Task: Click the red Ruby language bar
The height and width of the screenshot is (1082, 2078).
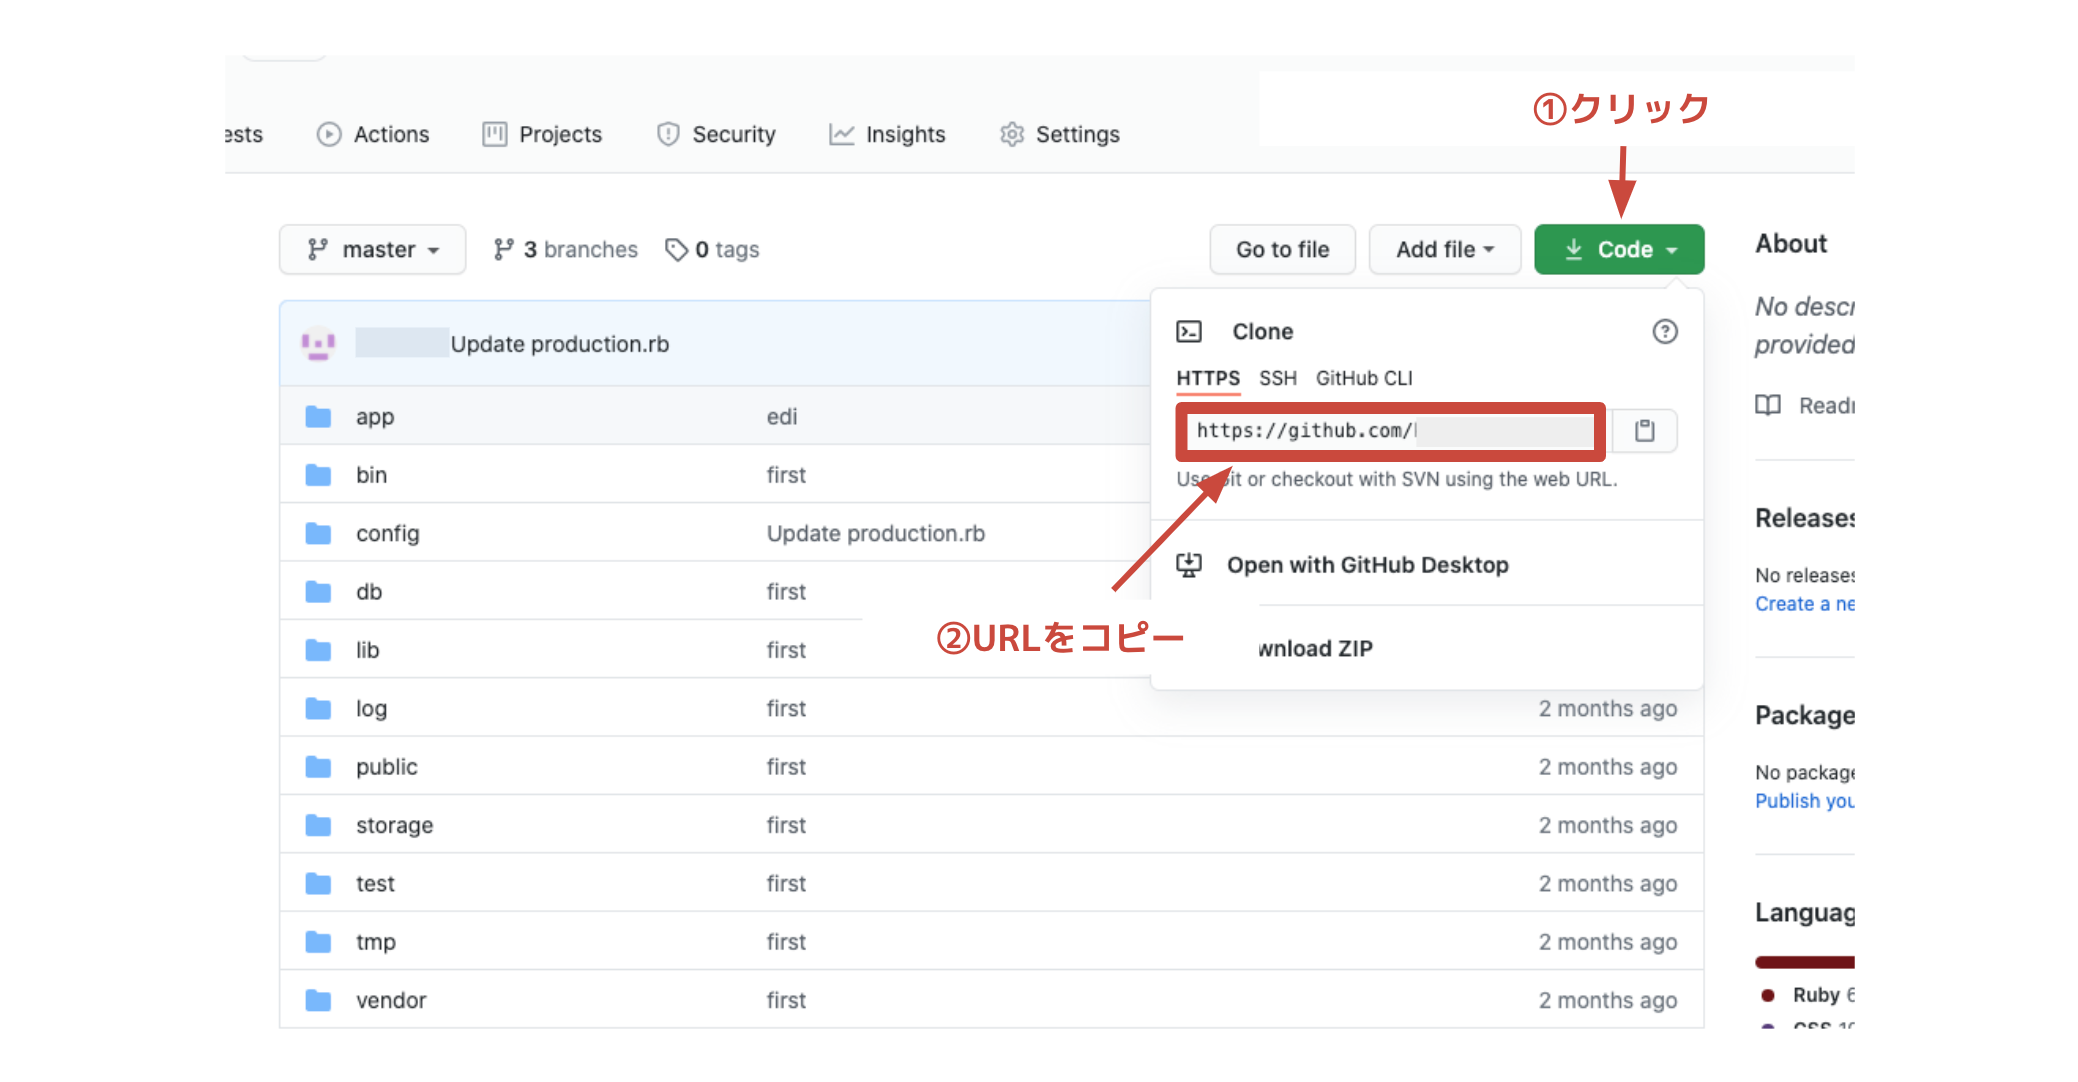Action: pos(1804,962)
